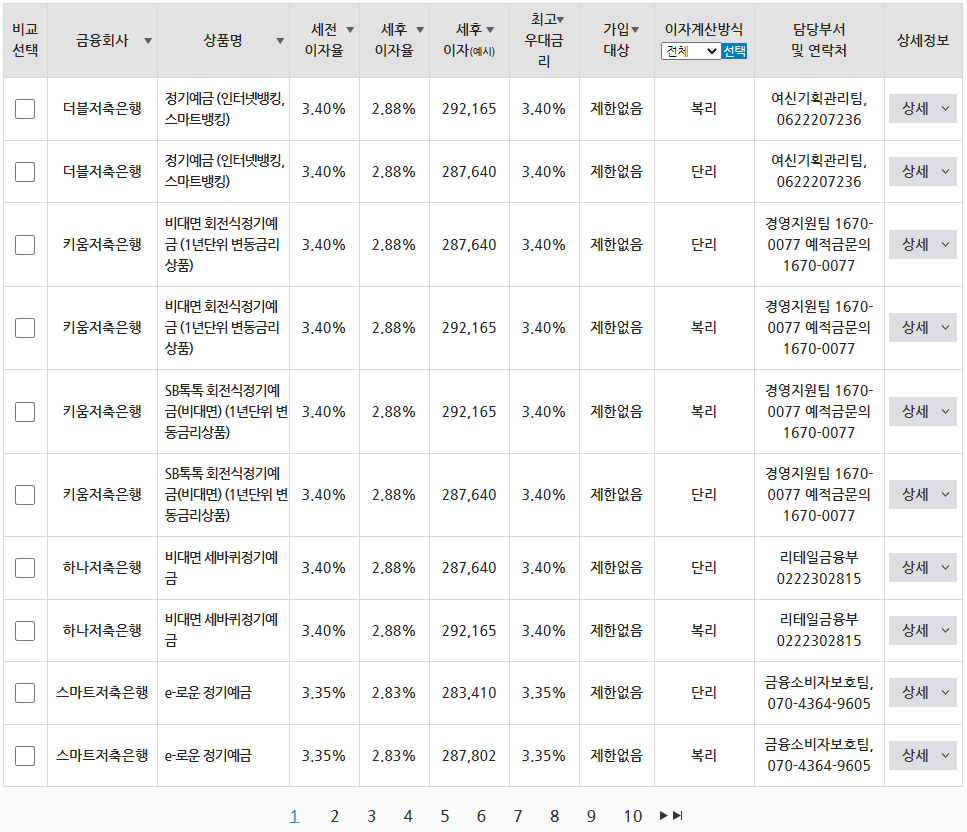Click 비대면 세바퀴정기예금 in 하나 복리 row
The height and width of the screenshot is (832, 967).
coord(221,630)
